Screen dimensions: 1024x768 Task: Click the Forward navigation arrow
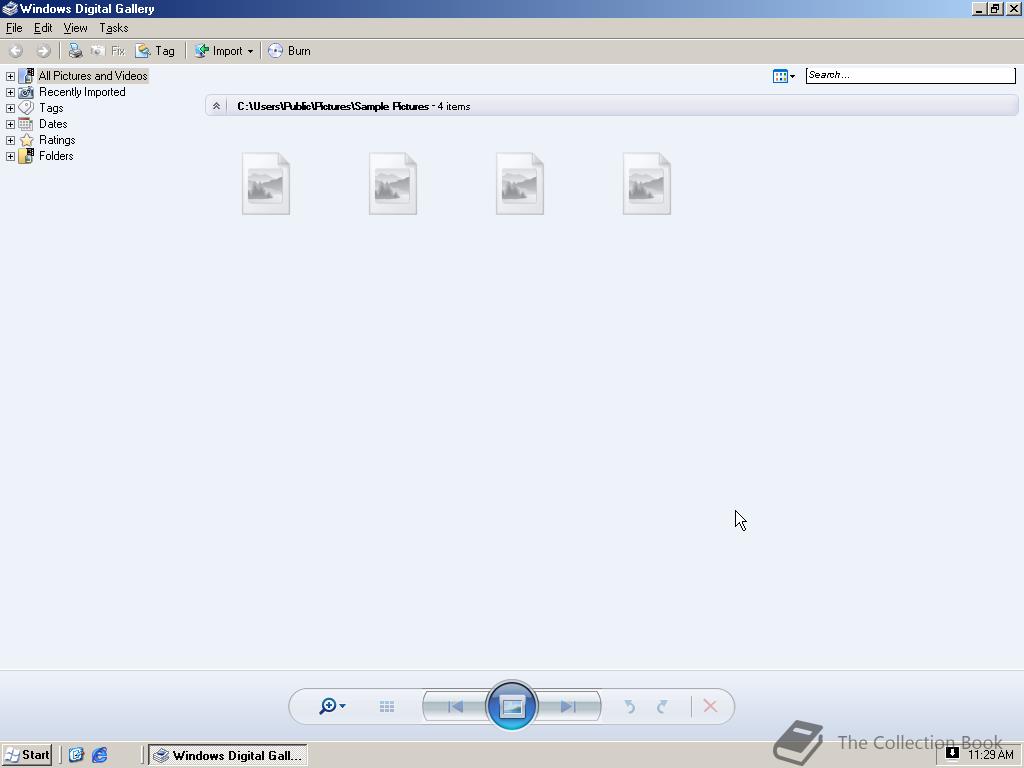point(43,51)
